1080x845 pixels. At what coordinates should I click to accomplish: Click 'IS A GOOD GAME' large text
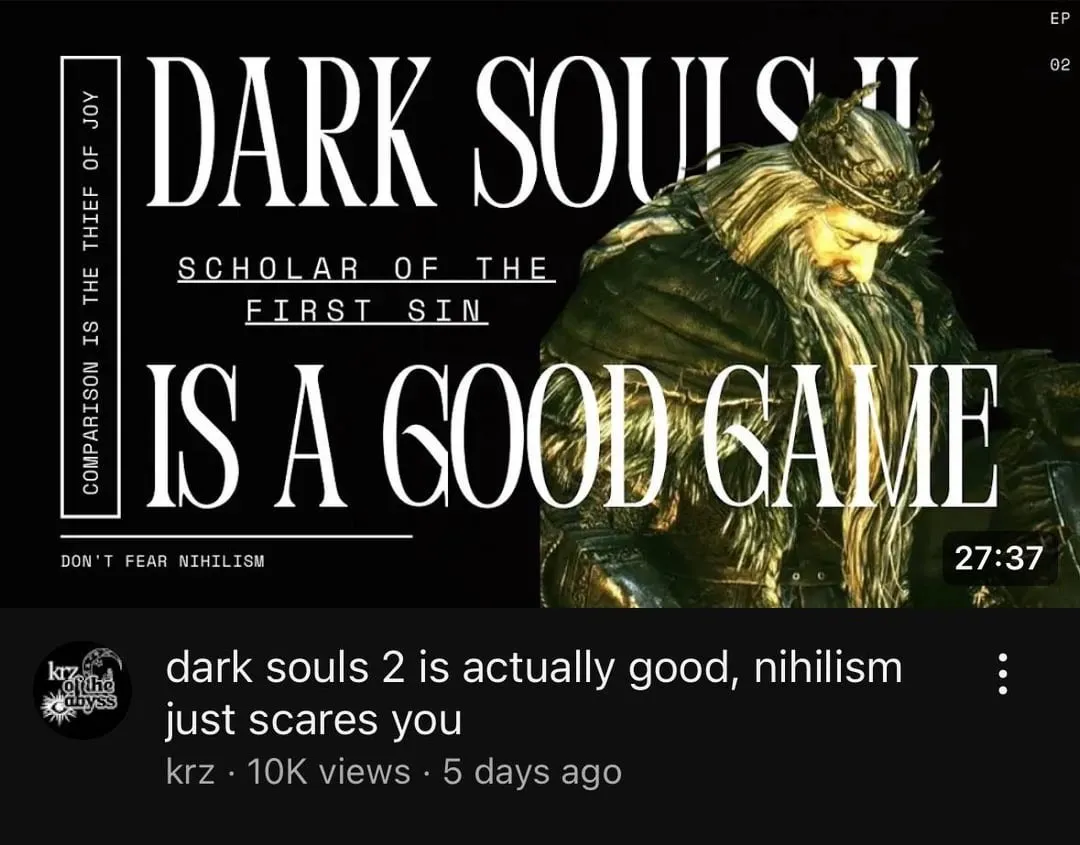pyautogui.click(x=570, y=436)
